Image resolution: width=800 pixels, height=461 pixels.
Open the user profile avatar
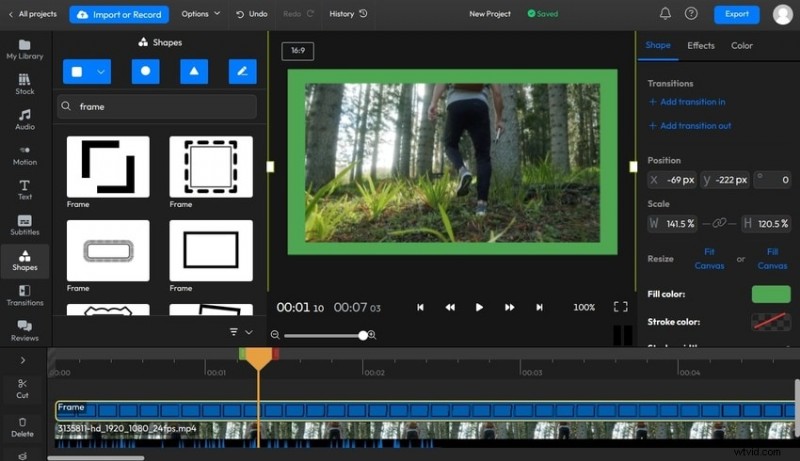click(x=783, y=14)
